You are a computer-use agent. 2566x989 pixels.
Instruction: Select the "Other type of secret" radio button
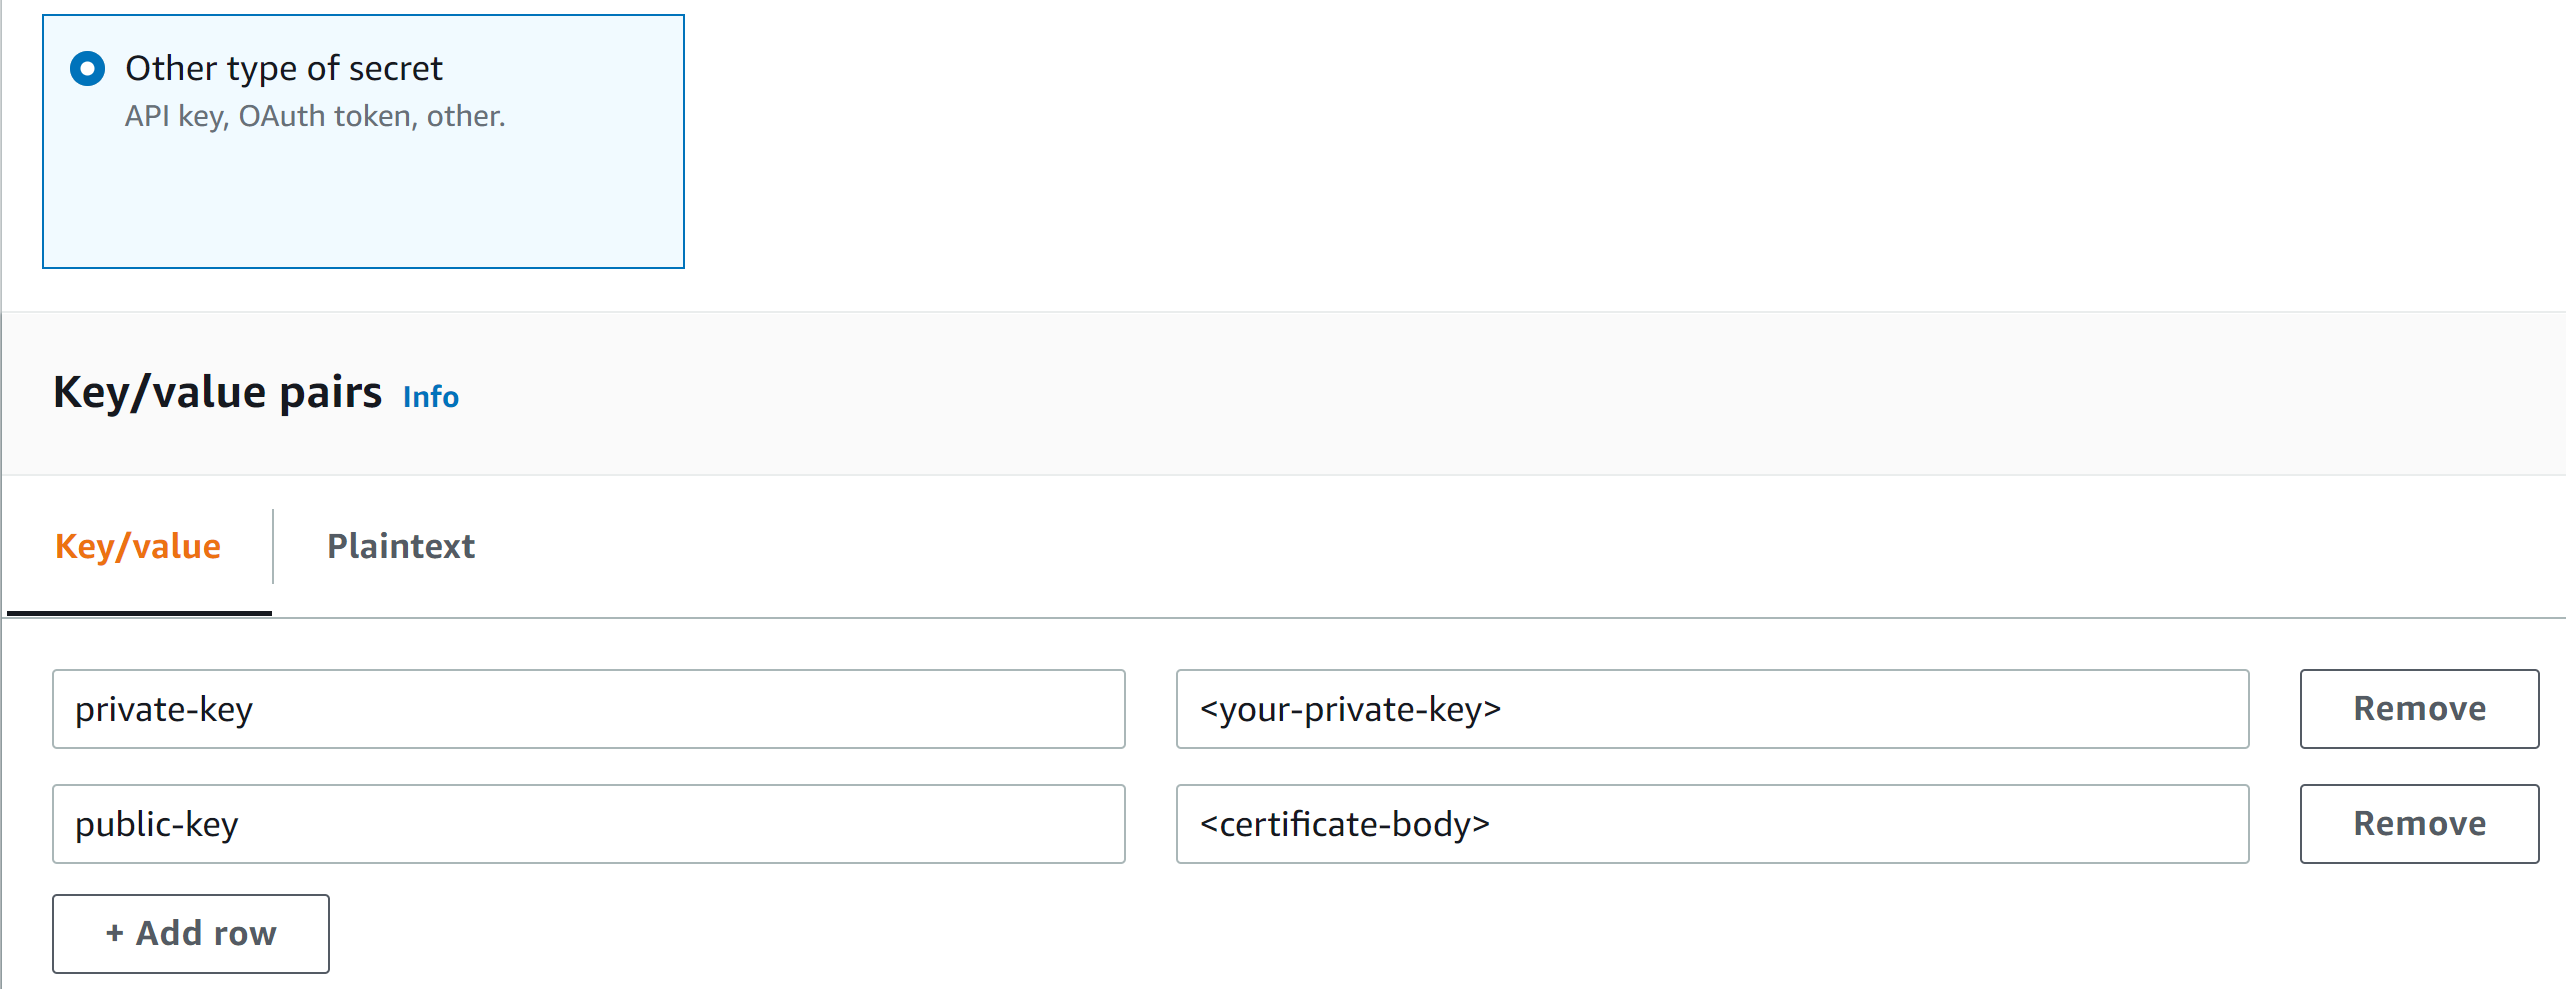point(88,69)
